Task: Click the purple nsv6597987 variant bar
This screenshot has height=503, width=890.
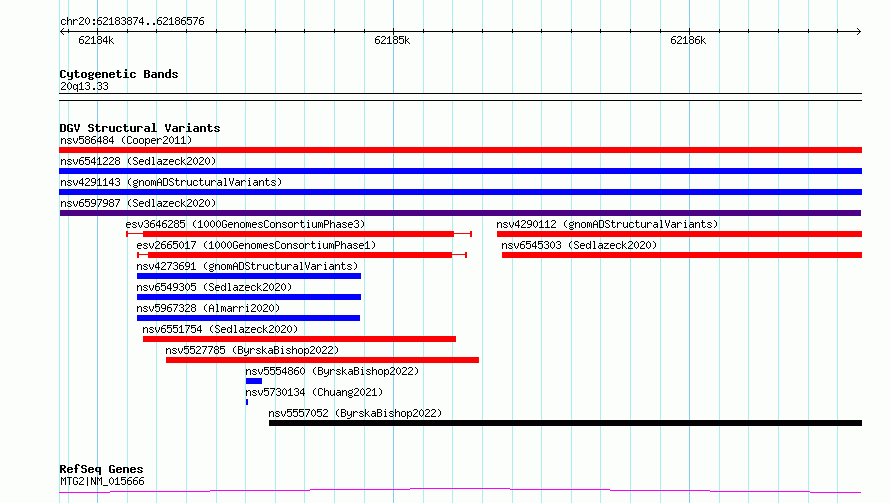Action: click(460, 213)
